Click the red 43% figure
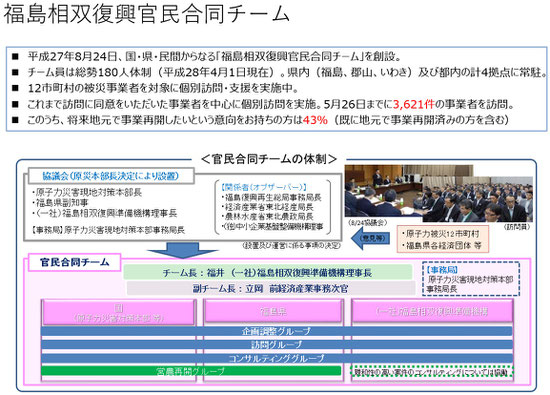The width and height of the screenshot is (550, 395). (315, 120)
